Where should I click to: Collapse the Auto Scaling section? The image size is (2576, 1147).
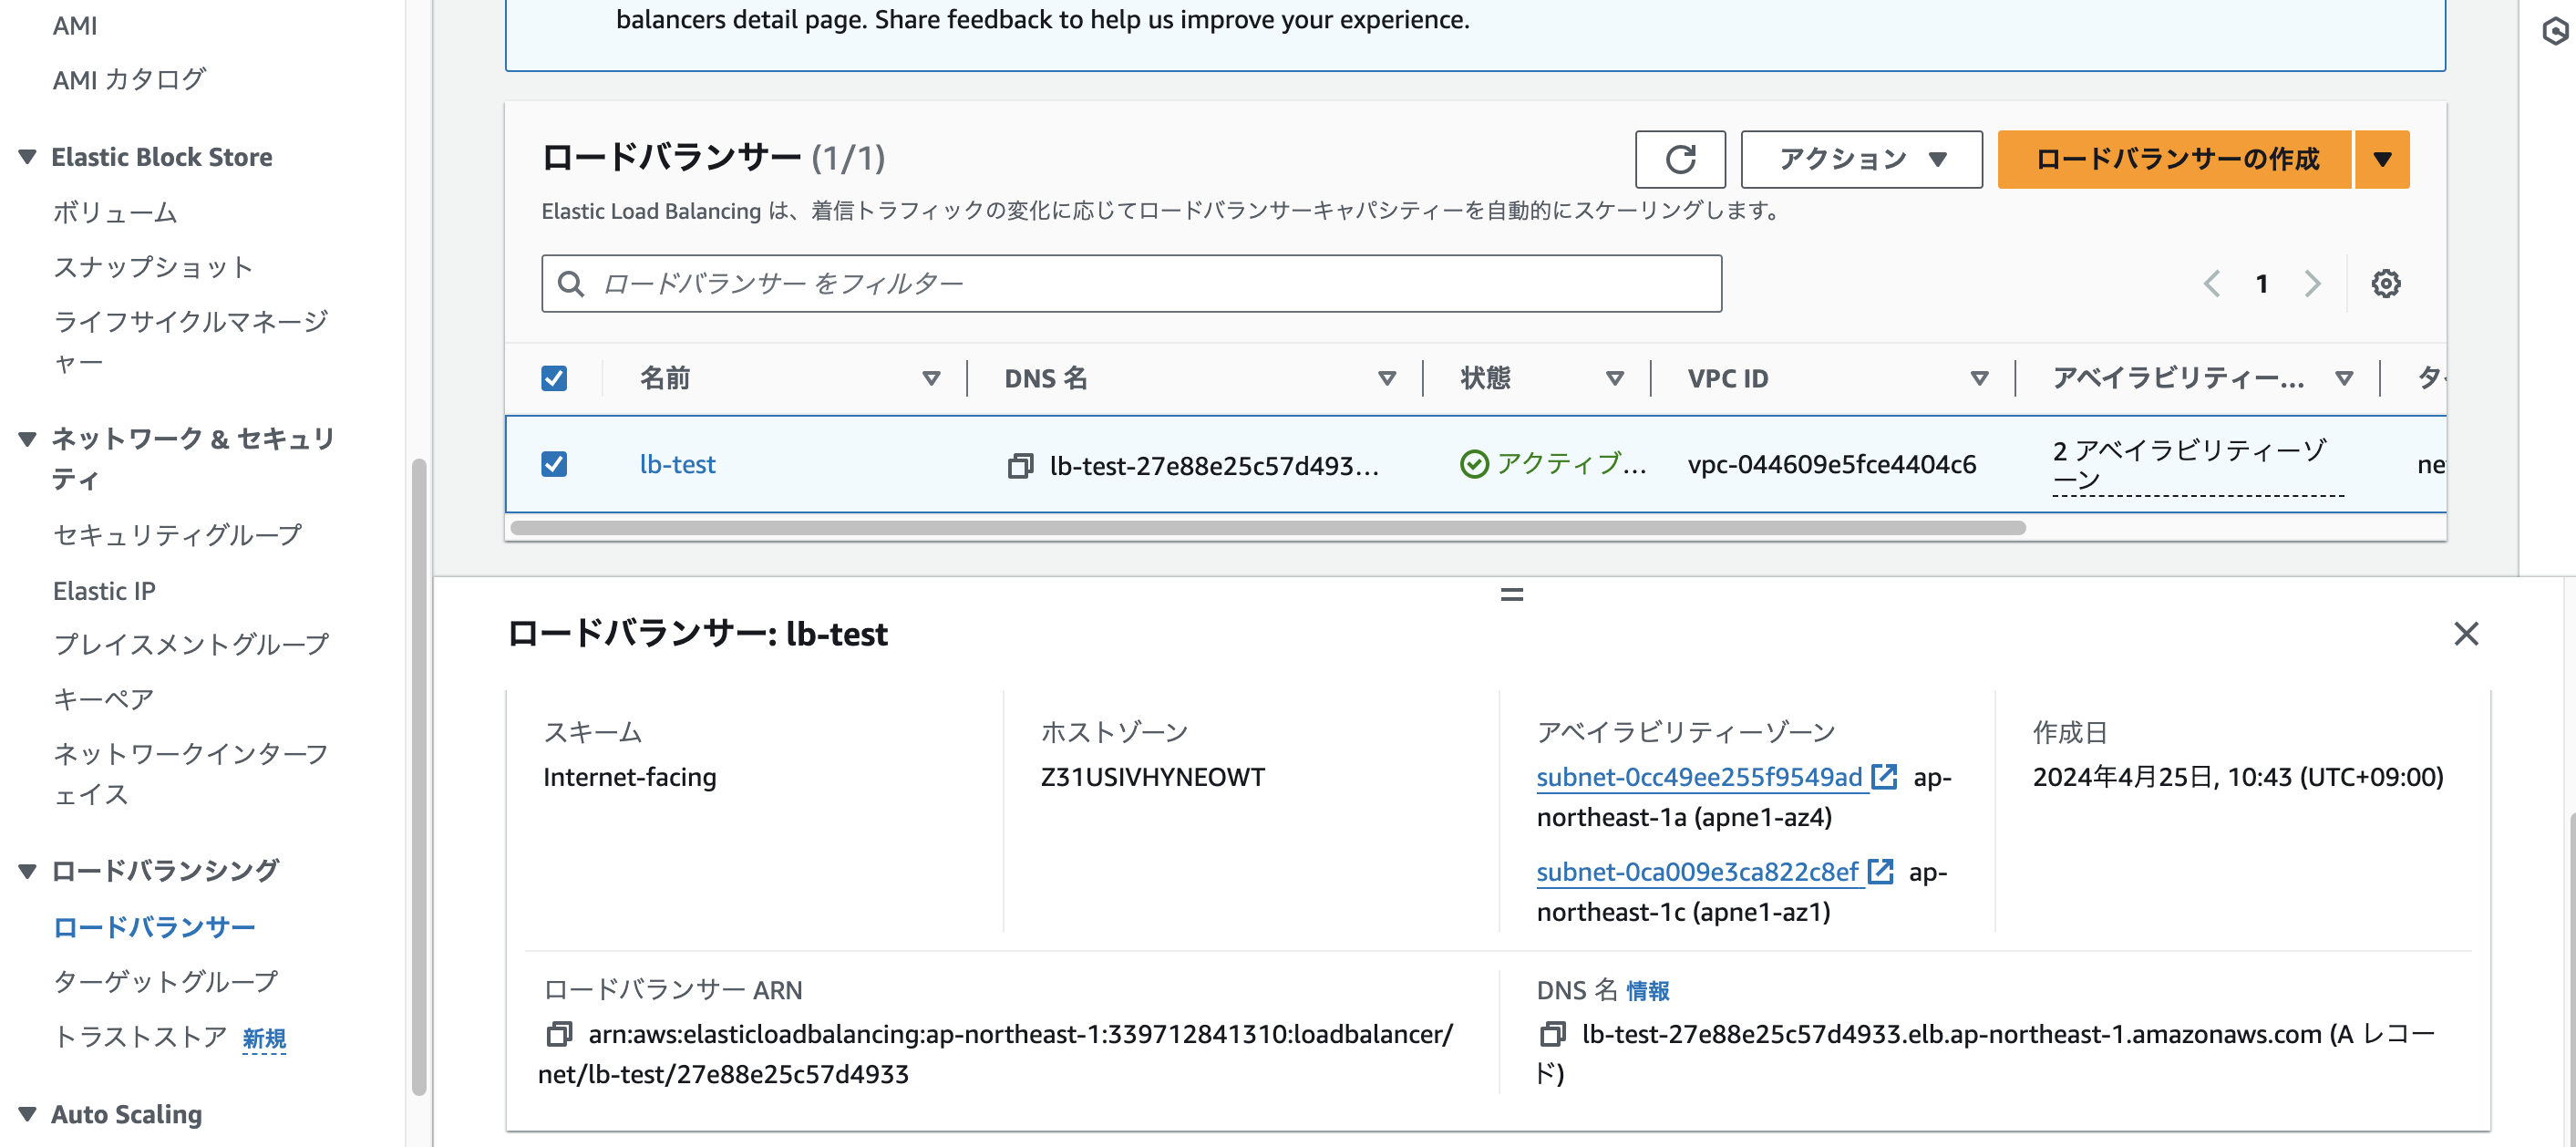point(28,1114)
